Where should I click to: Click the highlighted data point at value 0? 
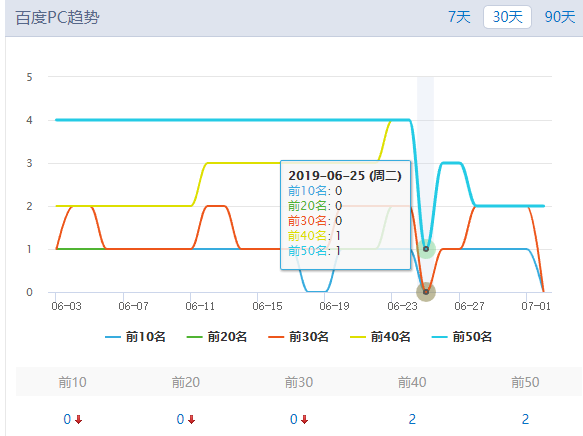426,292
